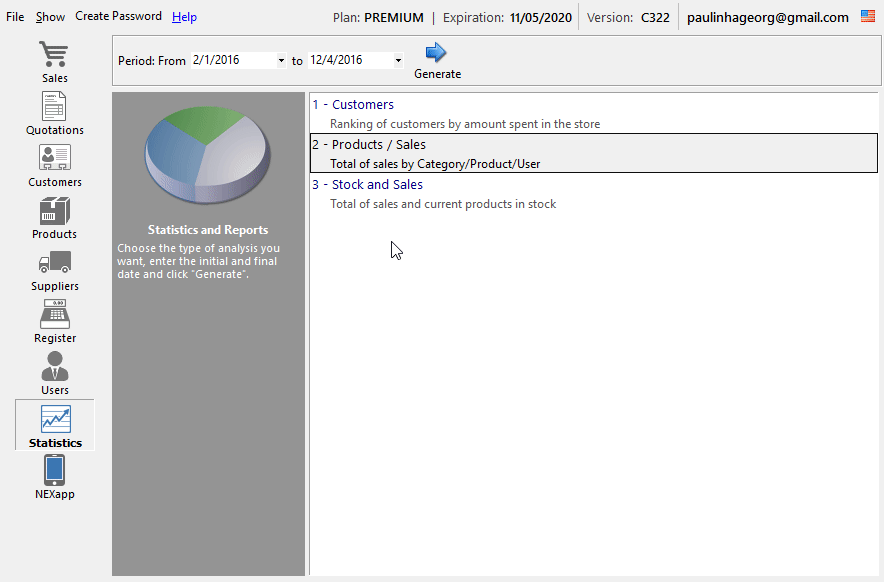Click the paulinhageorg@gmail.com account text
The width and height of the screenshot is (884, 582).
coord(767,17)
